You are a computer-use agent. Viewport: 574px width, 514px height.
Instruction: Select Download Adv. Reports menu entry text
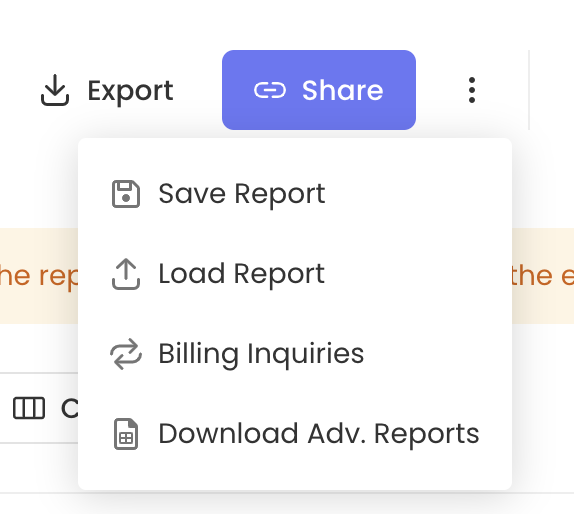(x=318, y=434)
